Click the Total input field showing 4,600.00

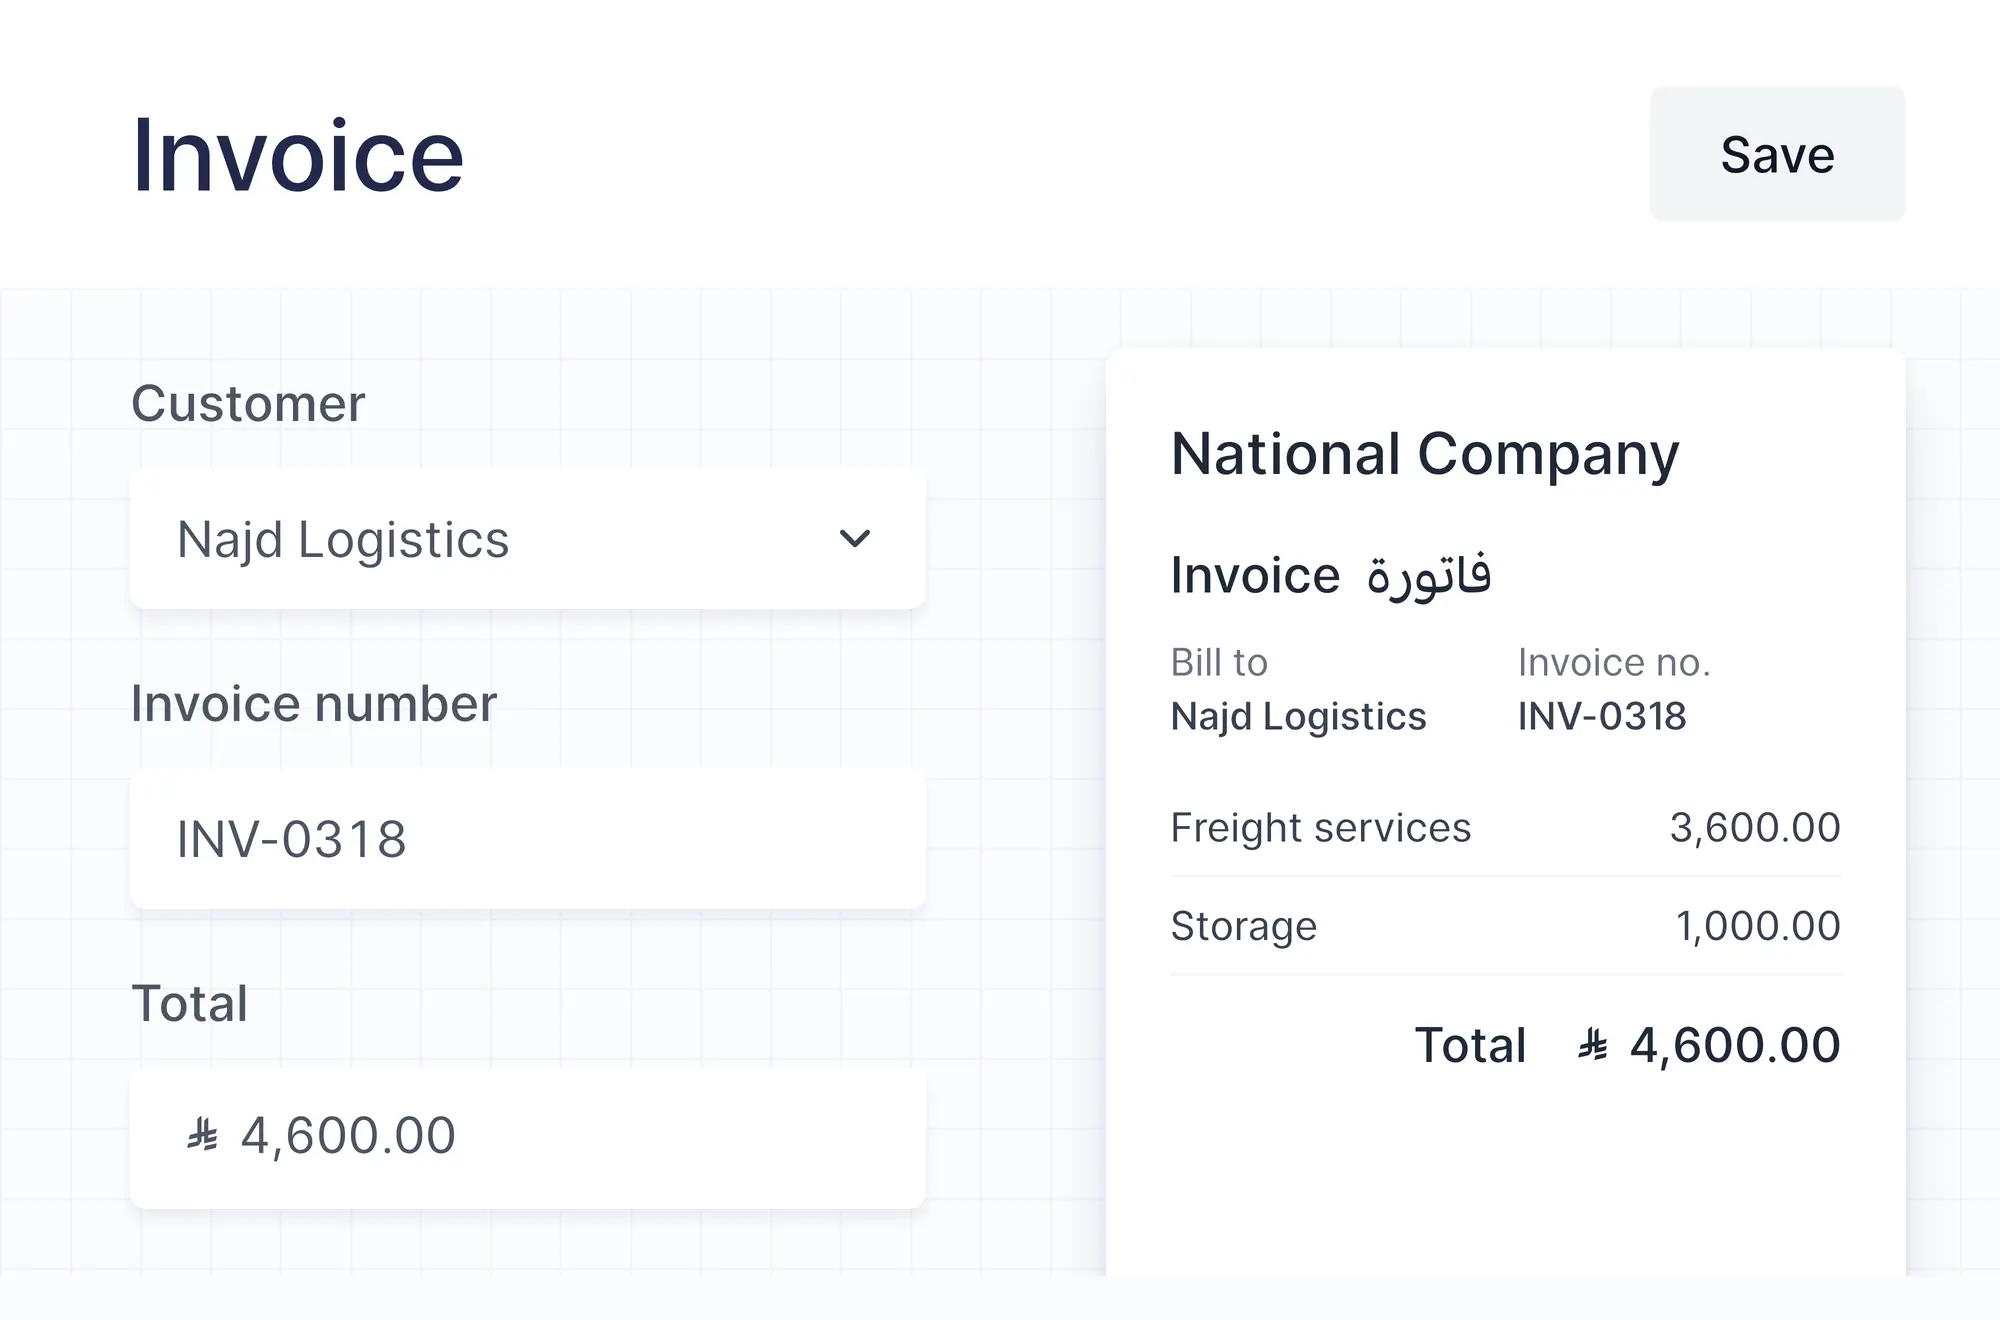(x=528, y=1139)
